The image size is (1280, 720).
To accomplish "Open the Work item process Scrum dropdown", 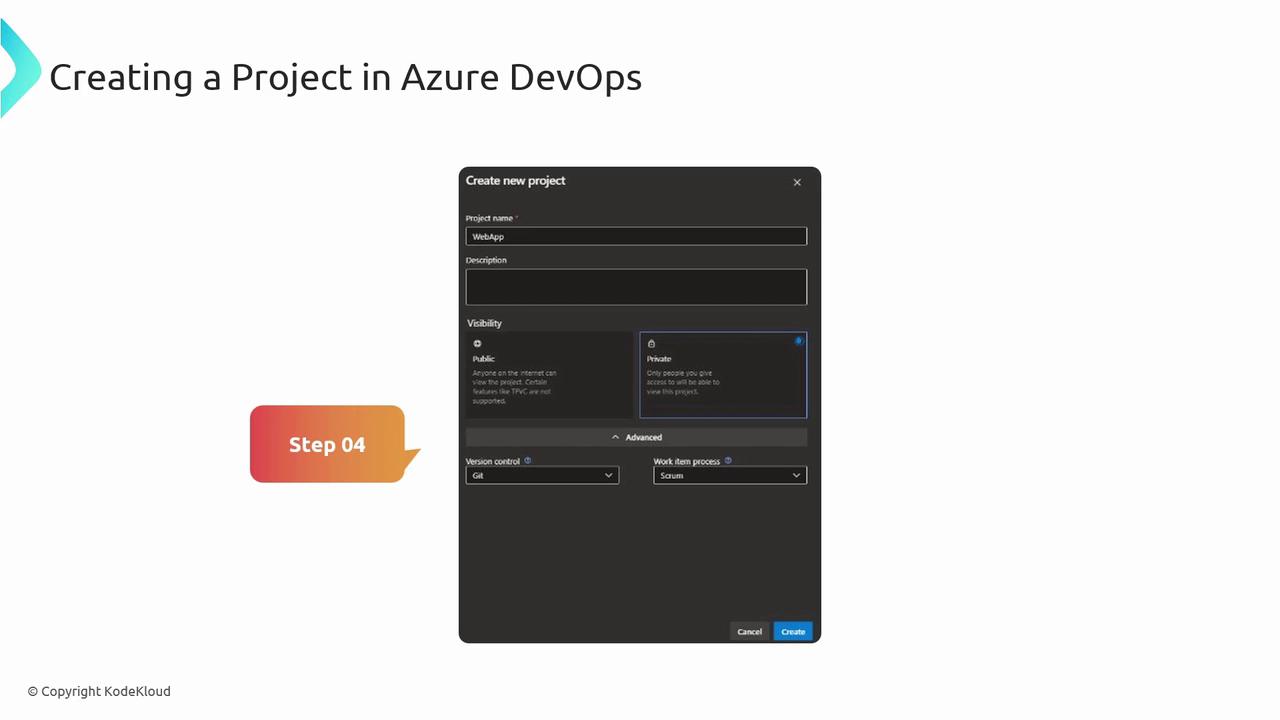I will coord(730,475).
